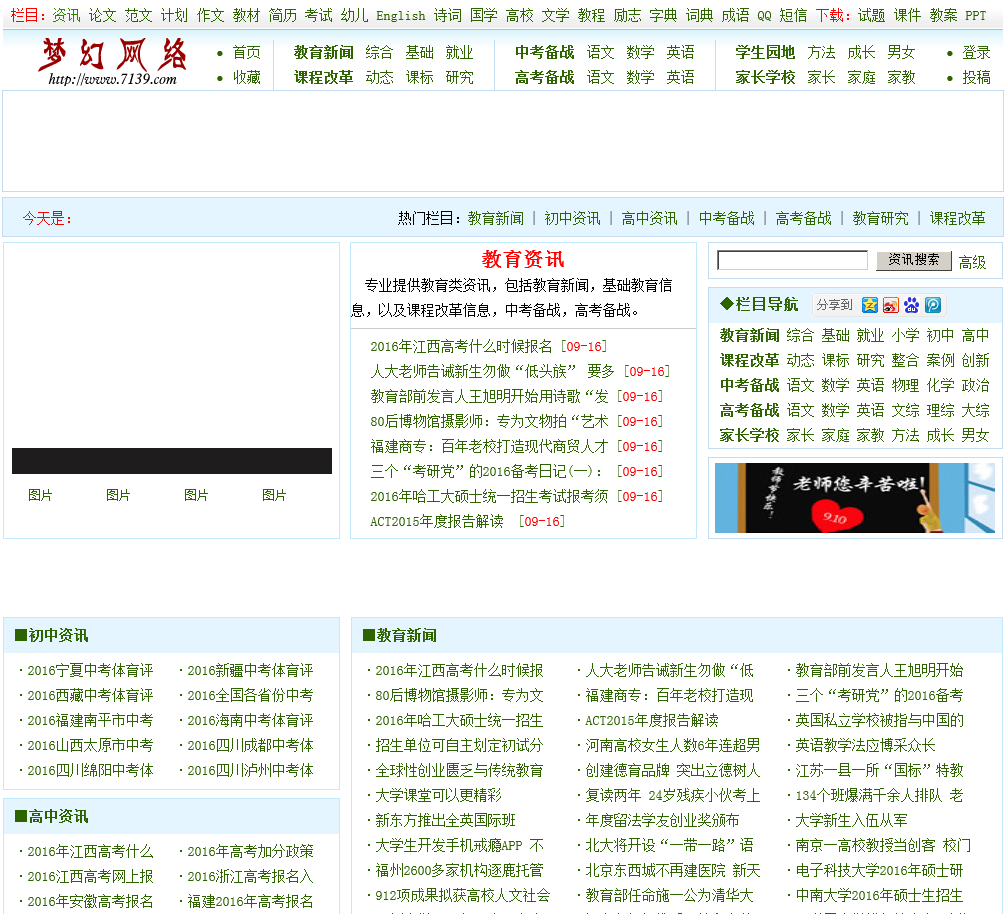The image size is (1005, 914).
Task: Open article 2016宁夏中考体育评
Action: pyautogui.click(x=90, y=671)
